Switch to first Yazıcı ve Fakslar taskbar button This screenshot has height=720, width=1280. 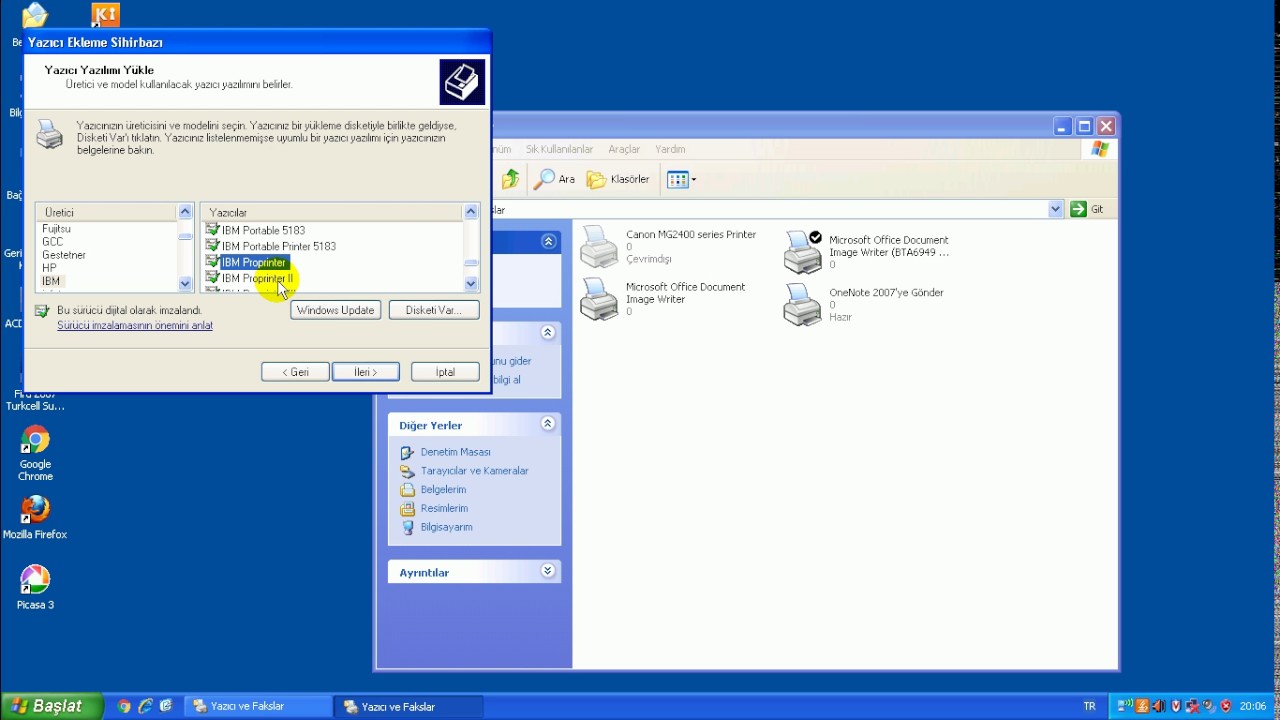258,706
